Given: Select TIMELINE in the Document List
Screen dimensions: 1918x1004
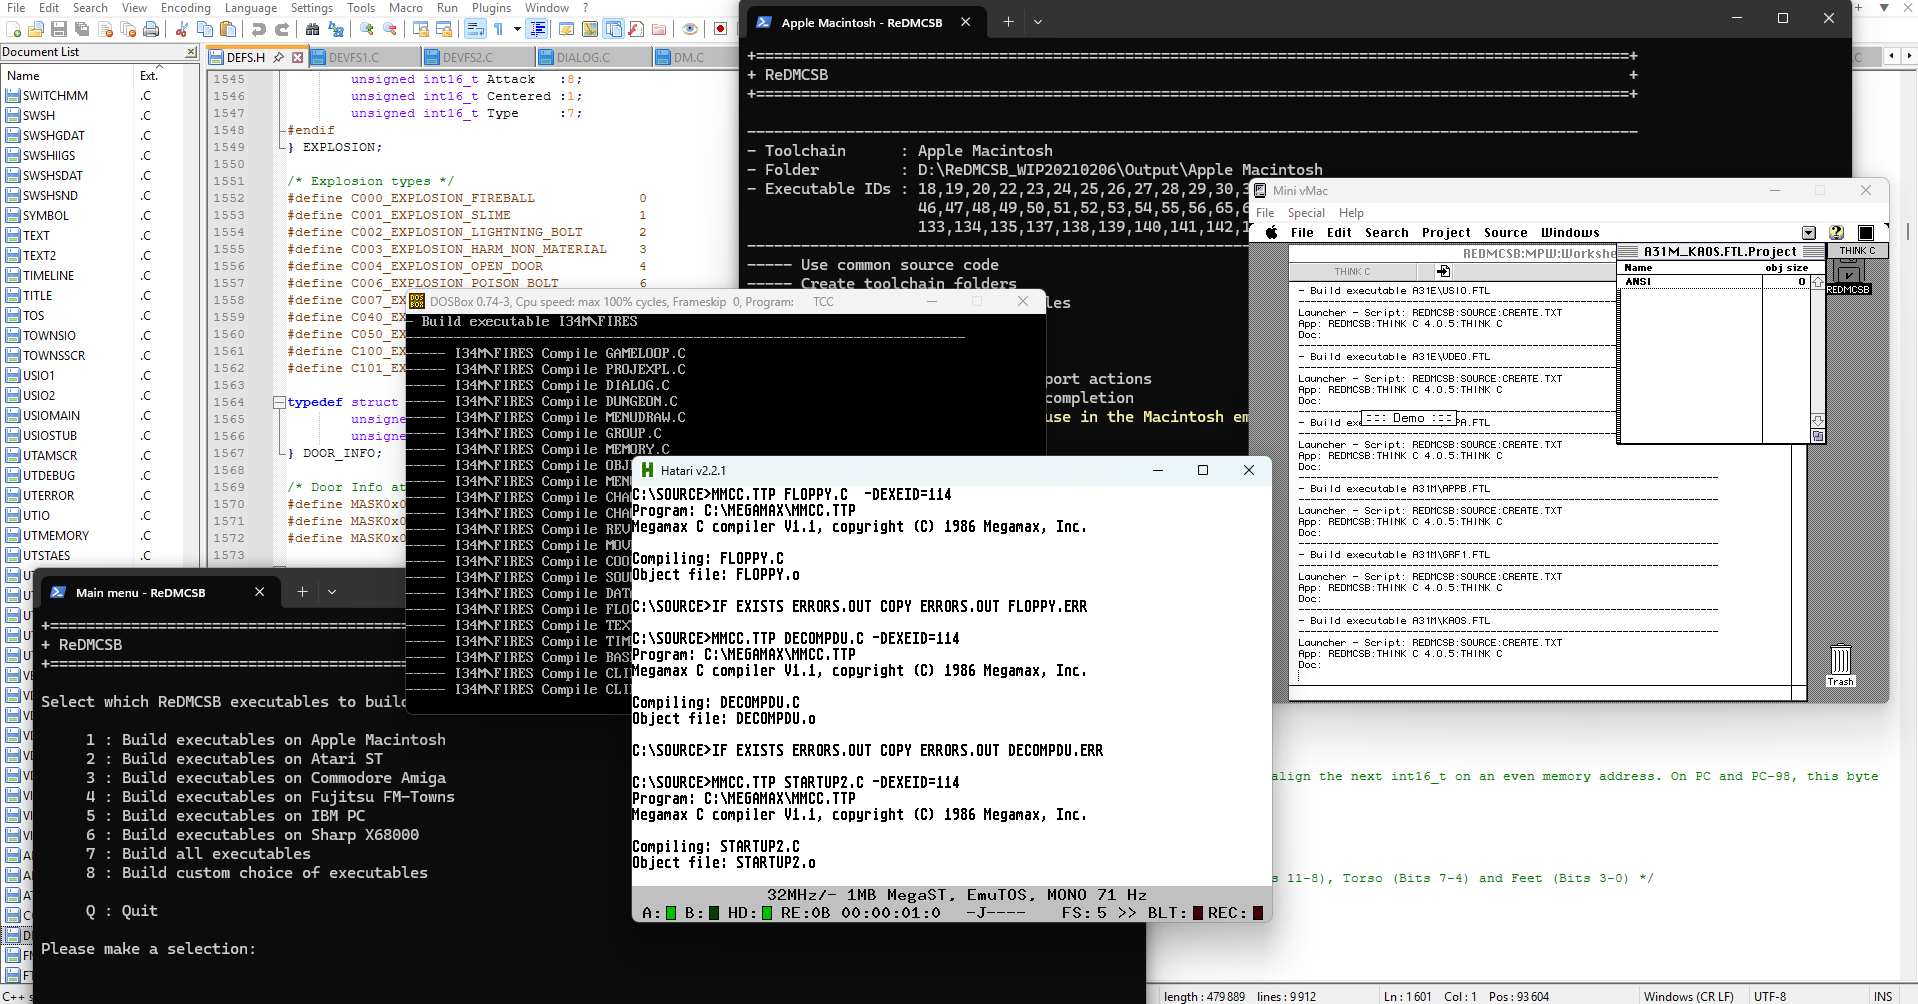Looking at the screenshot, I should click(49, 275).
